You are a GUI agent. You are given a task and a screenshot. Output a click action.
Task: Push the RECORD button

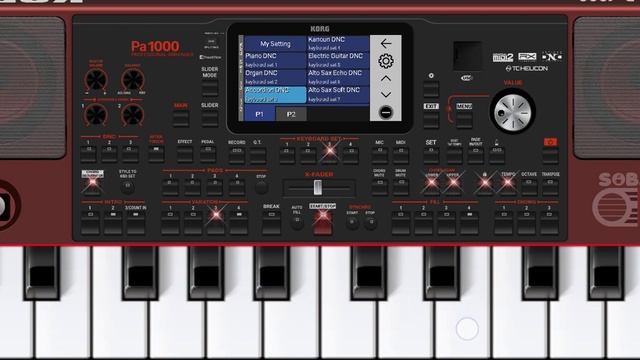coord(237,155)
